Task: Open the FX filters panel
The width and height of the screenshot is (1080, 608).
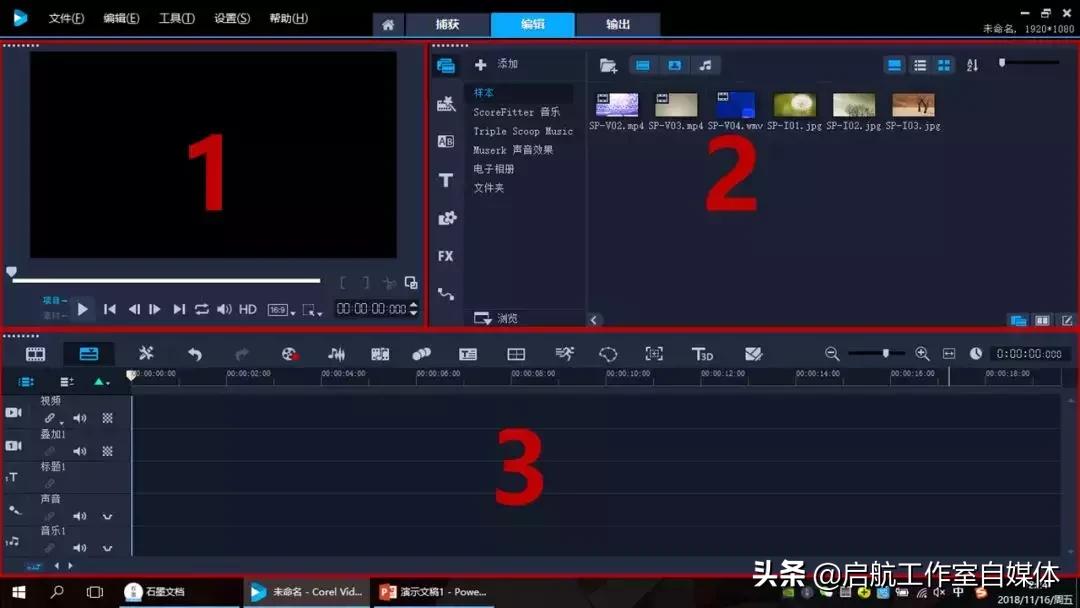Action: 445,256
